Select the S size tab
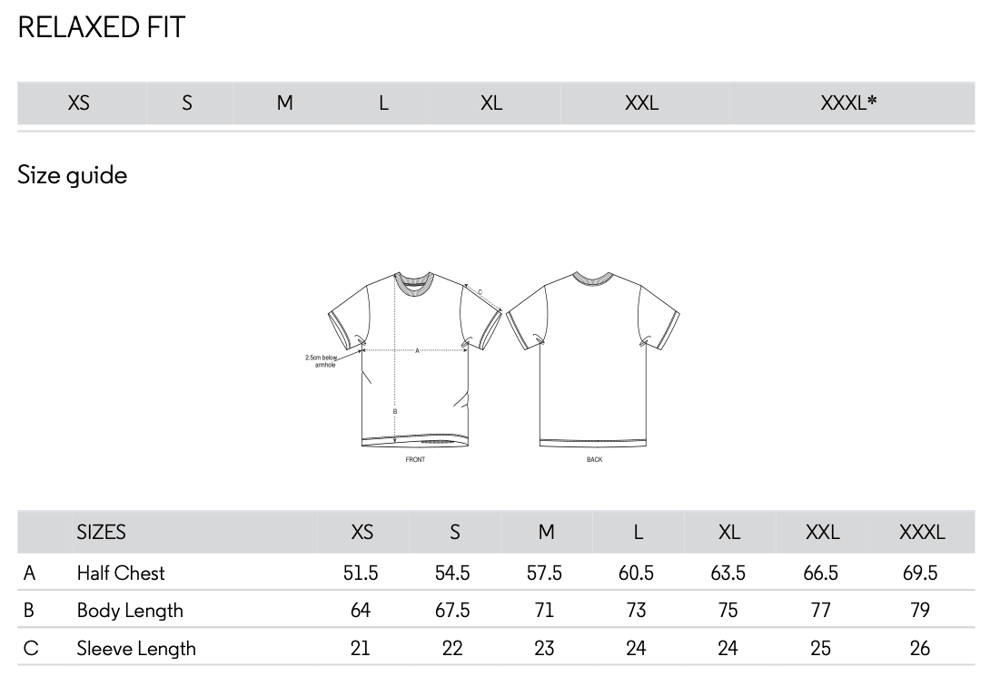The width and height of the screenshot is (1000, 686). coord(187,103)
